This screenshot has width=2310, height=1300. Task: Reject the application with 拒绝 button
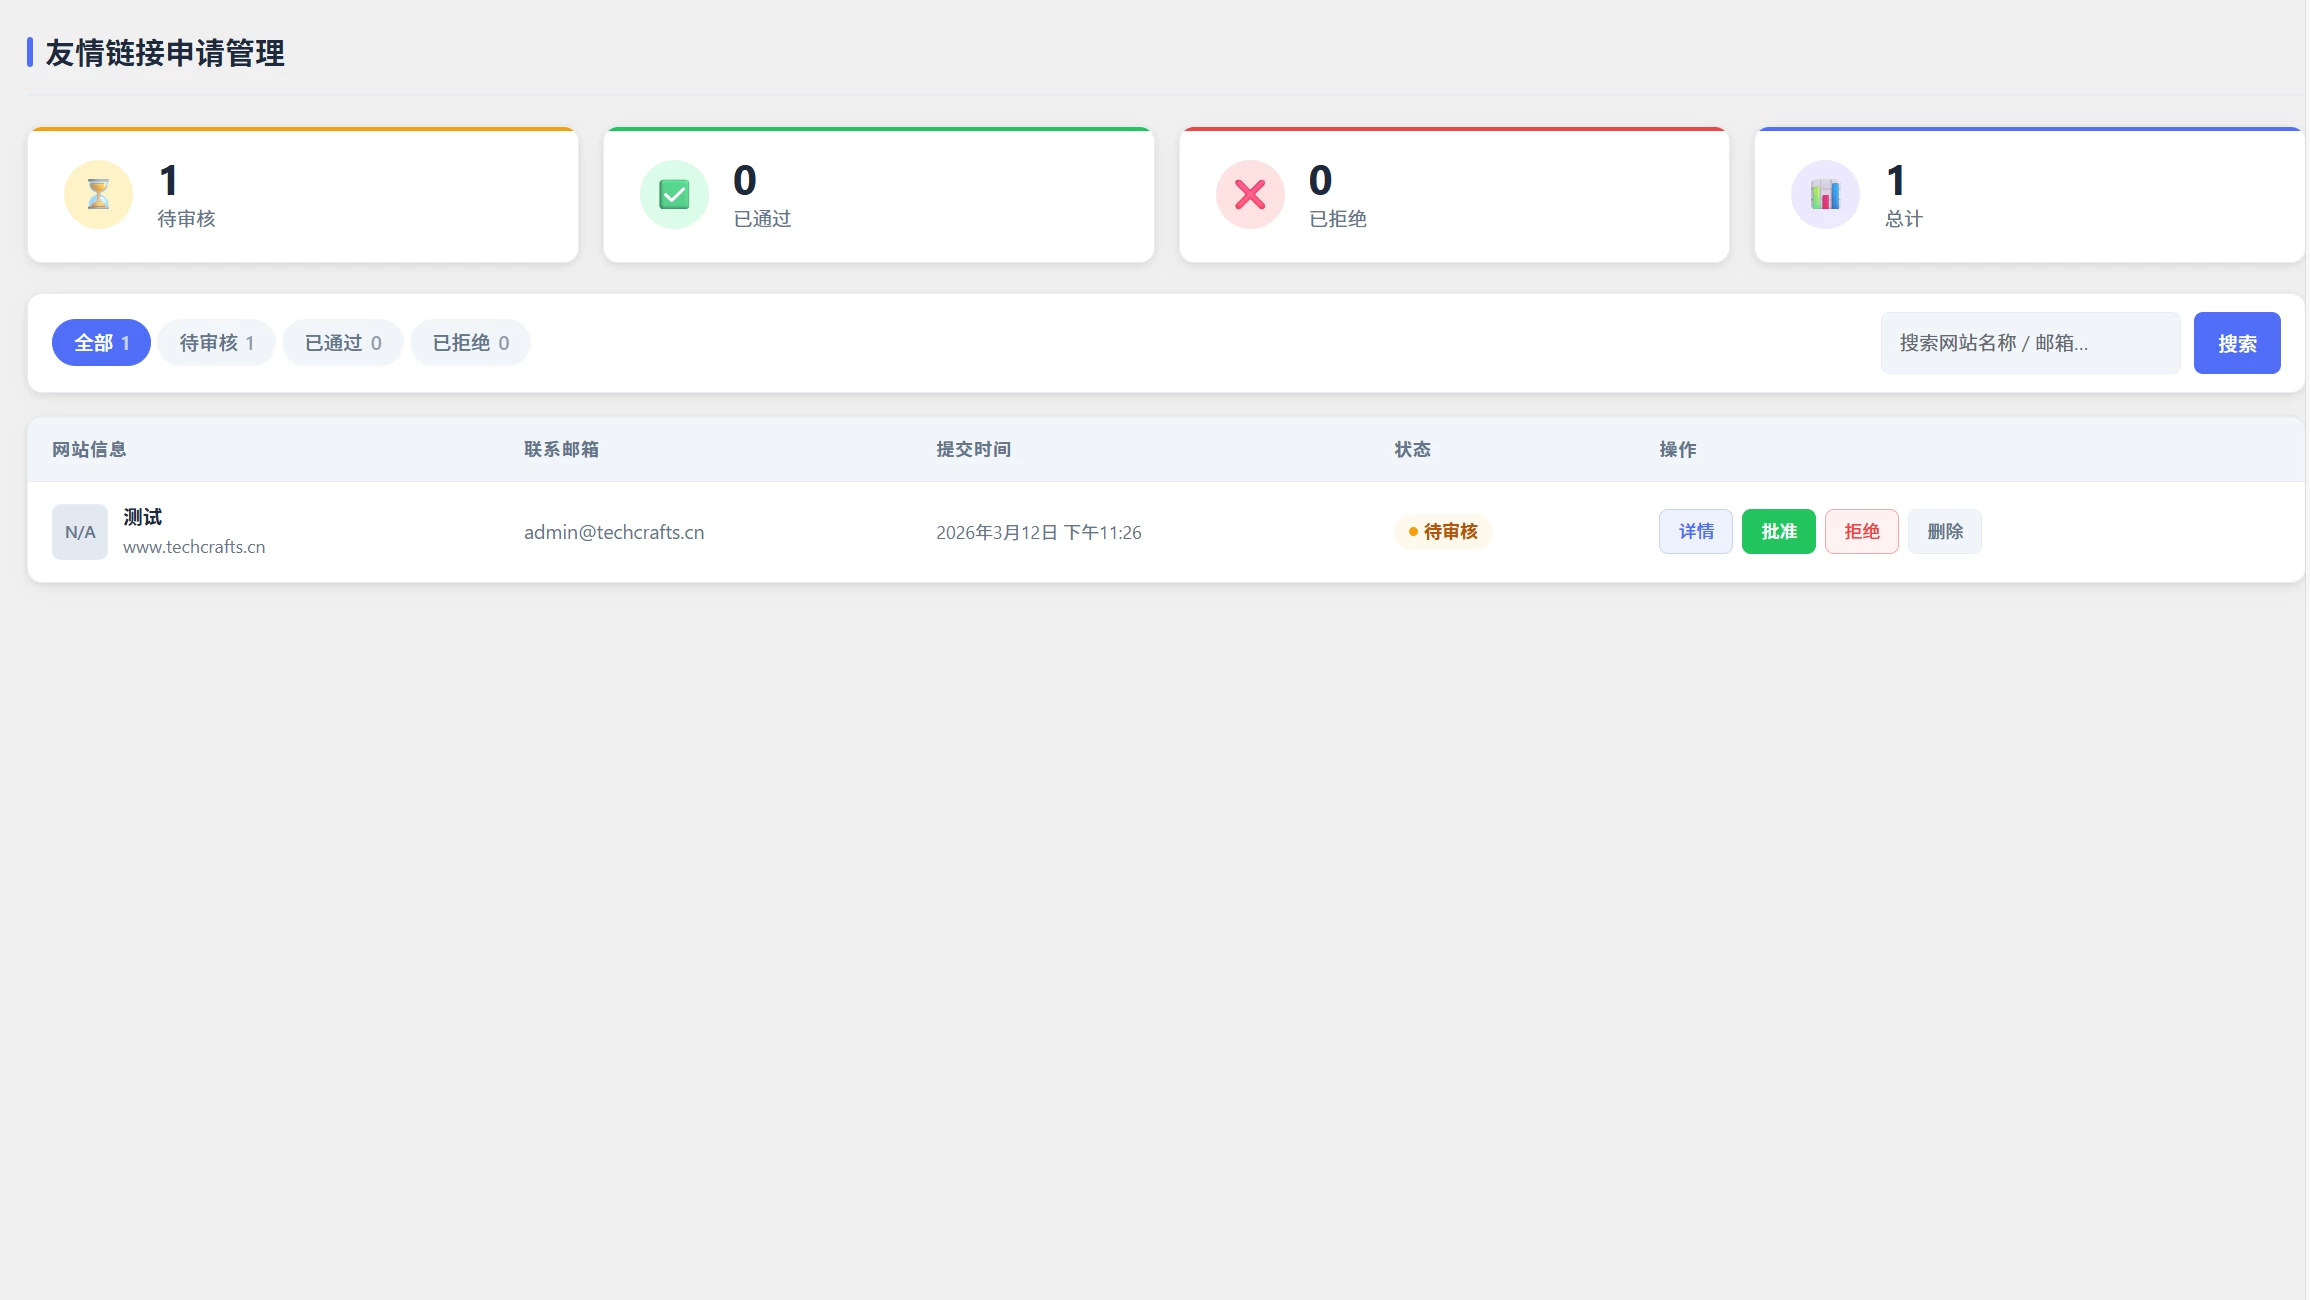pos(1862,532)
